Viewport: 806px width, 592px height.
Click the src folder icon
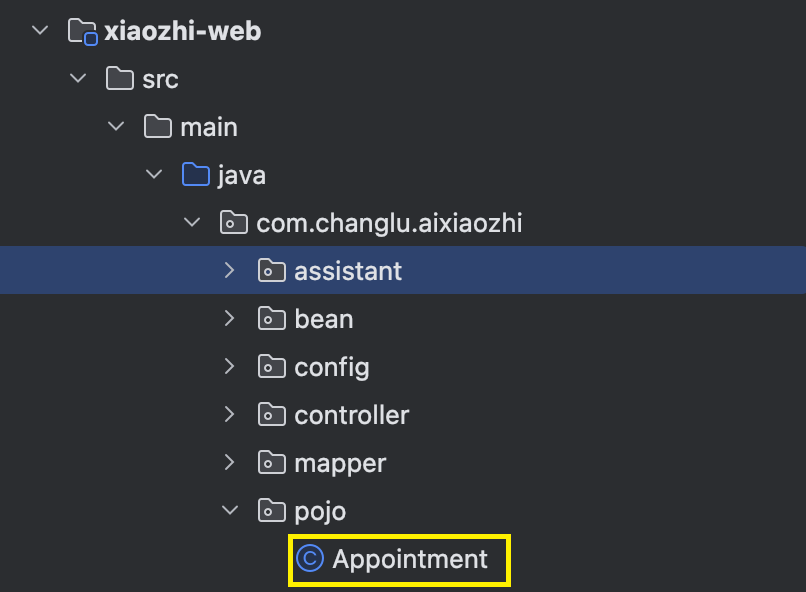pyautogui.click(x=120, y=79)
